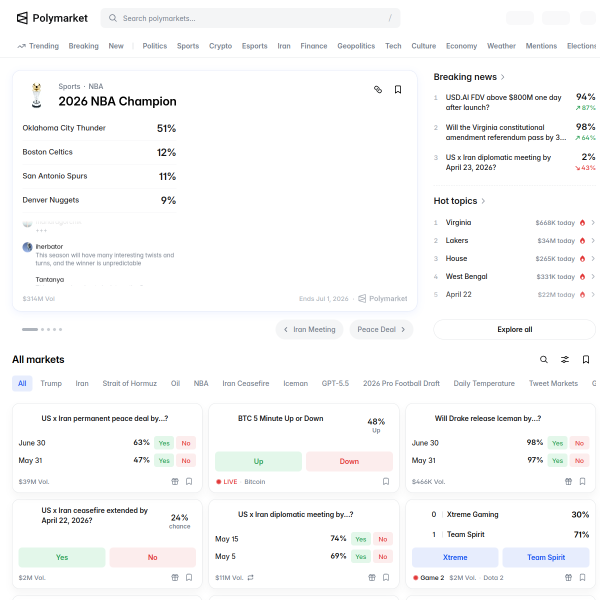
Task: Choose Down on BTC 5 Minute market
Action: pos(349,461)
